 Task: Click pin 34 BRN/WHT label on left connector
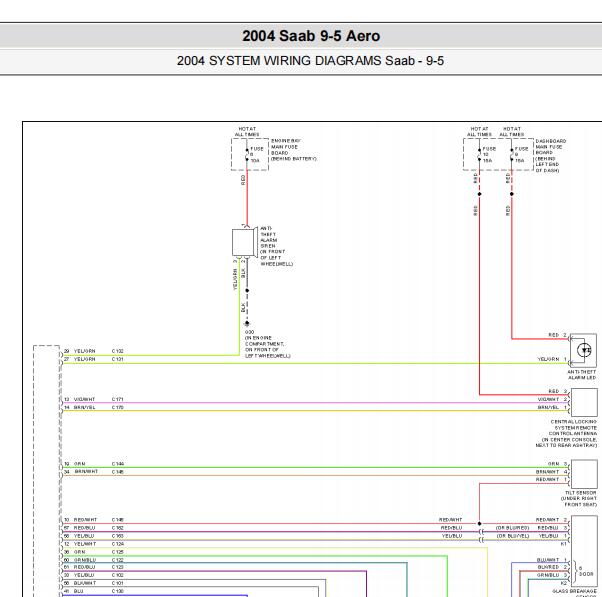coord(81,471)
